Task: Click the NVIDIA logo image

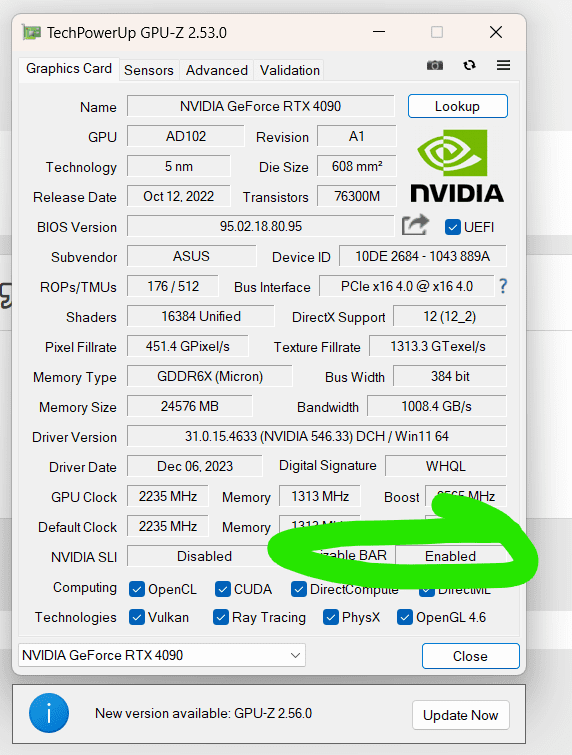Action: pos(457,166)
